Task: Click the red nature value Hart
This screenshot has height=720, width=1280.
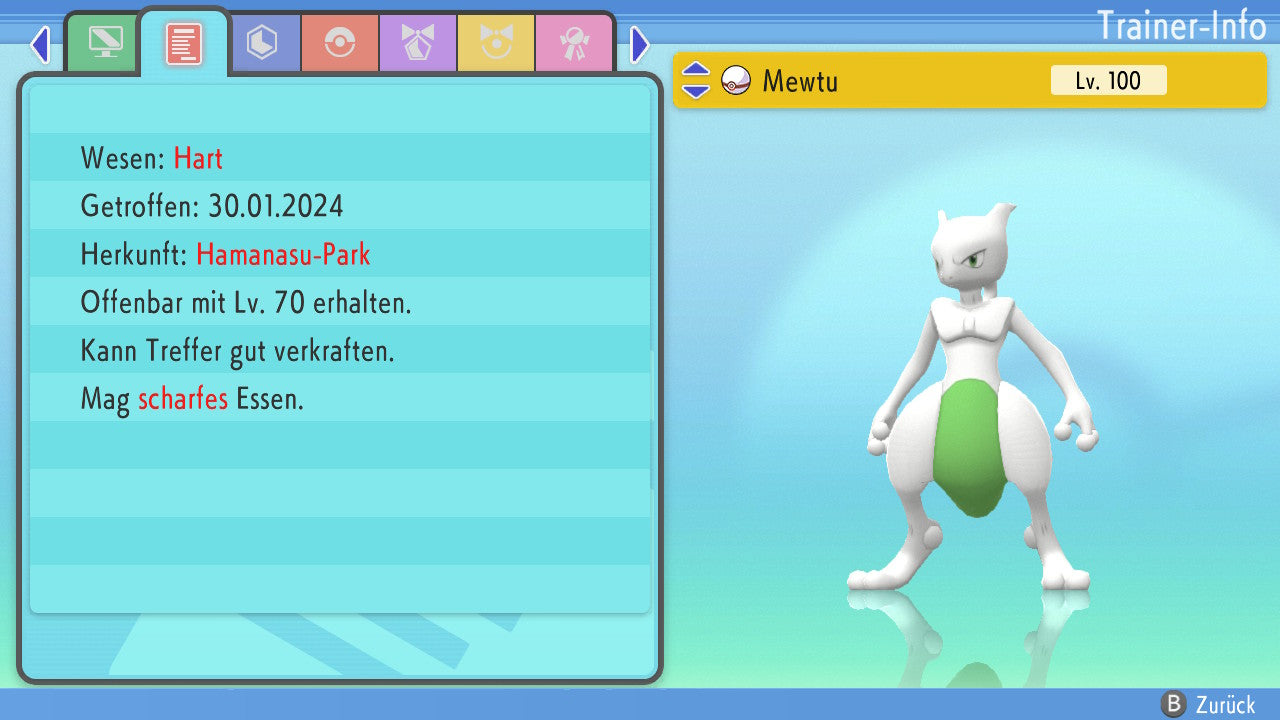Action: click(x=198, y=158)
